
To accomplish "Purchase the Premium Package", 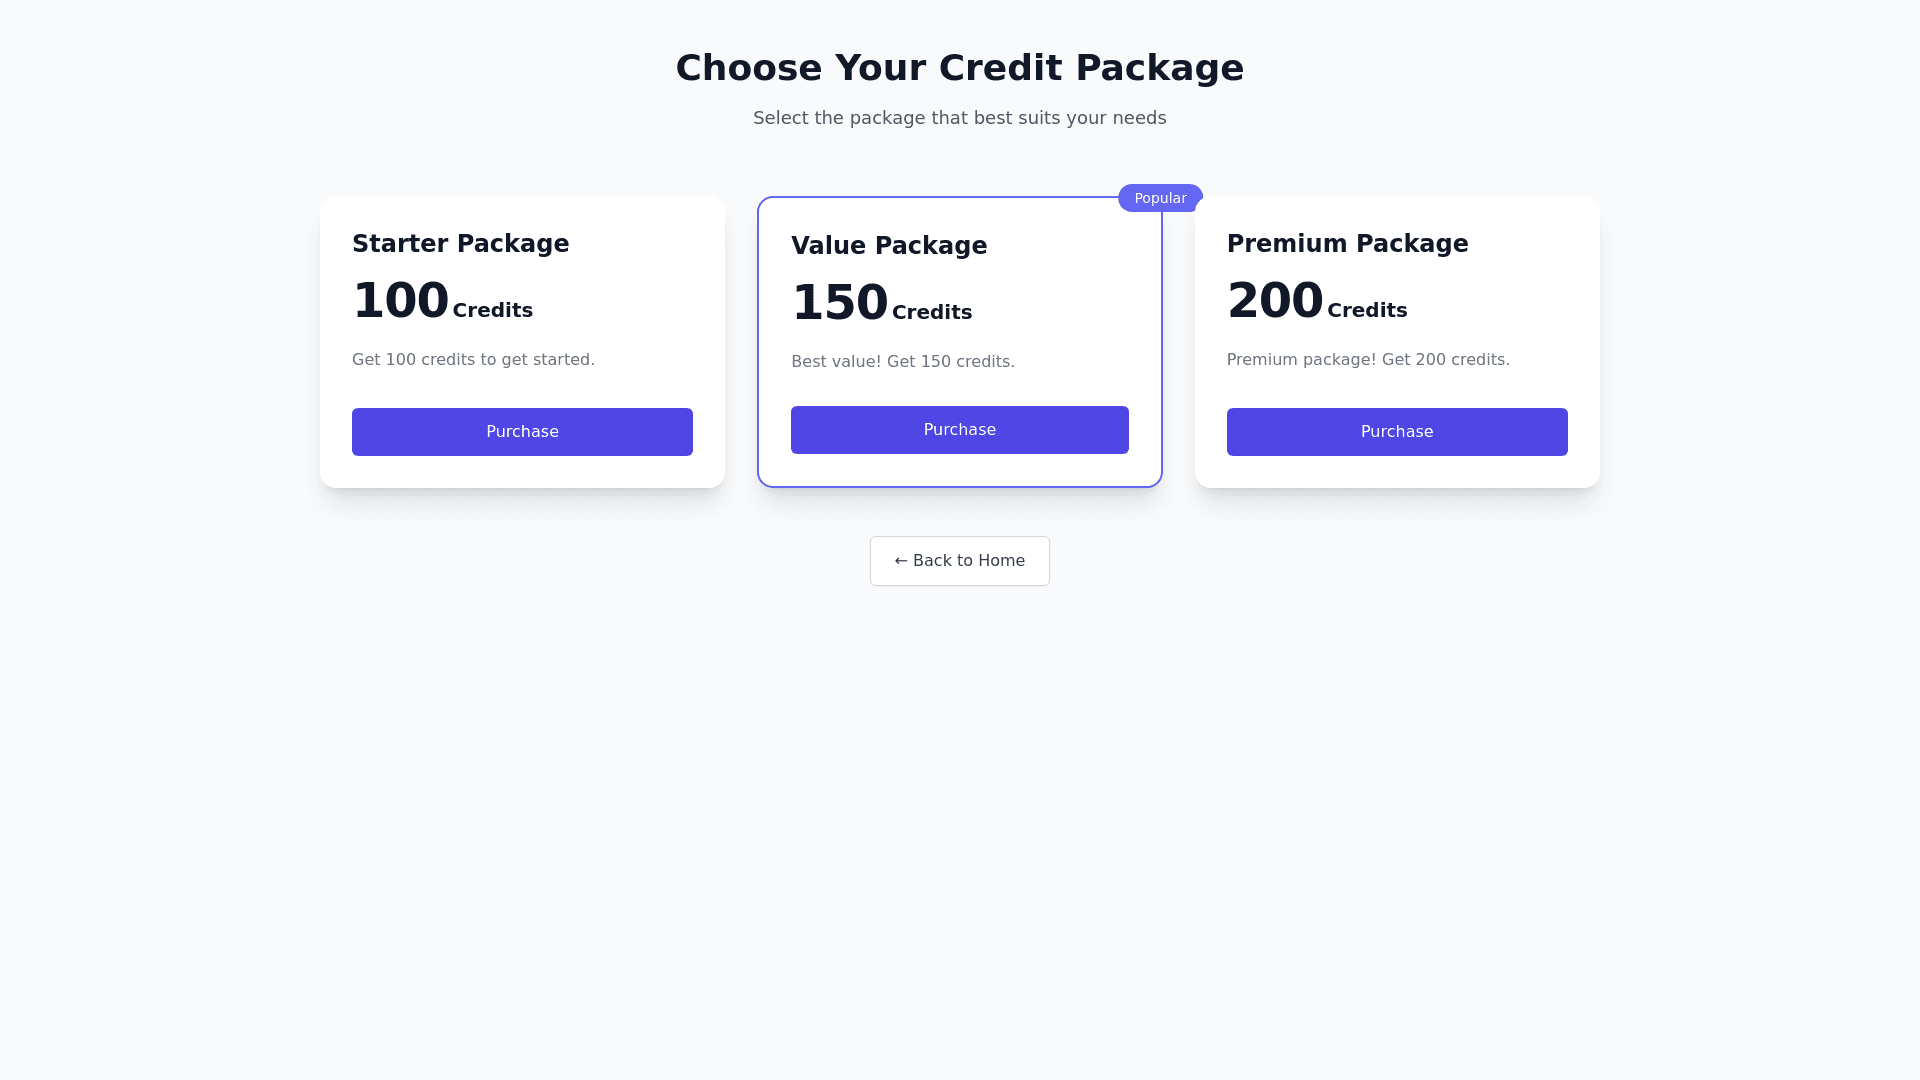I will (1396, 432).
